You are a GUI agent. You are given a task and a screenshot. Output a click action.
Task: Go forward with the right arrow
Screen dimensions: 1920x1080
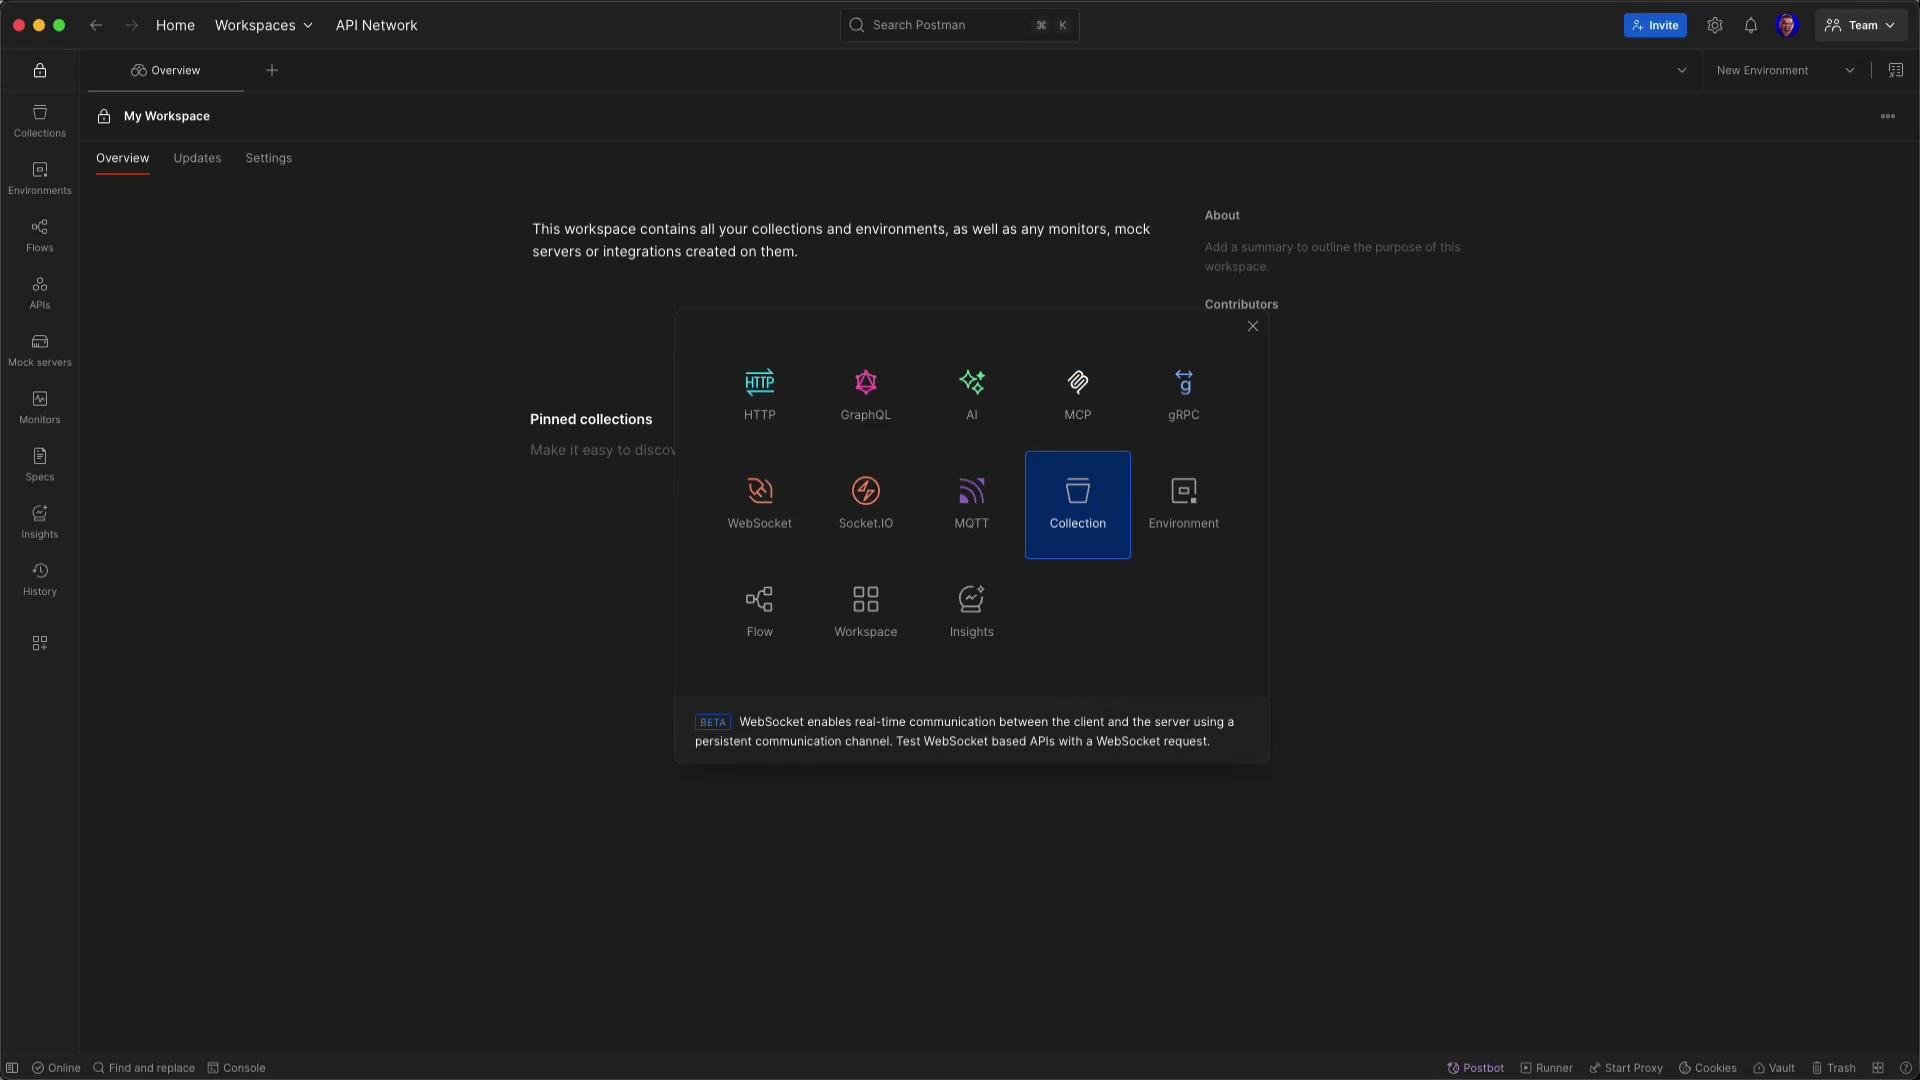132,25
